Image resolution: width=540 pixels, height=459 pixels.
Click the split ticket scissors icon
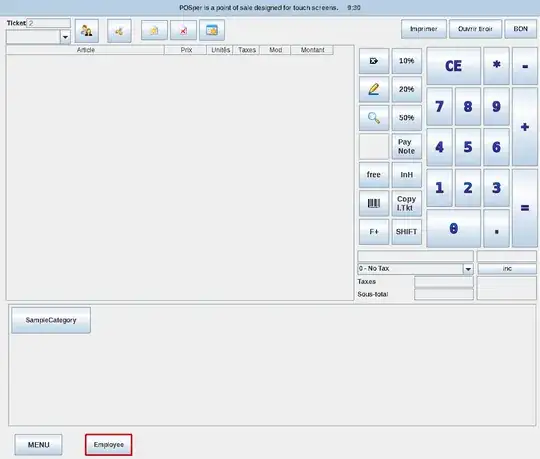click(x=119, y=31)
